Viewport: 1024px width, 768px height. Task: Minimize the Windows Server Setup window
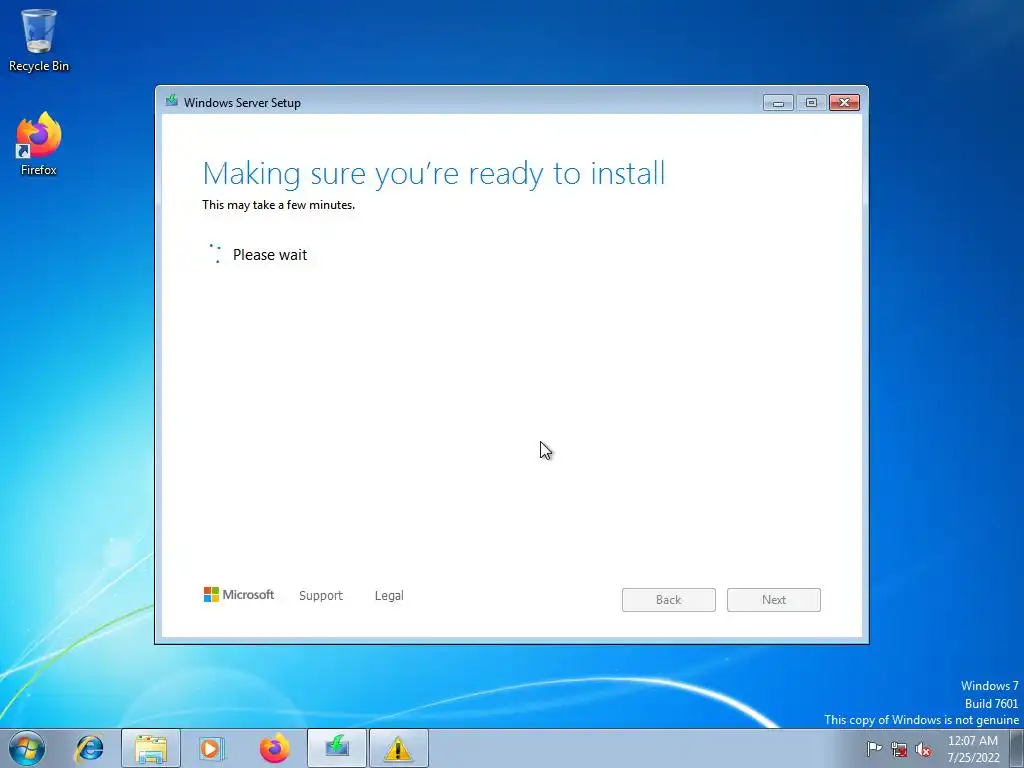tap(778, 103)
